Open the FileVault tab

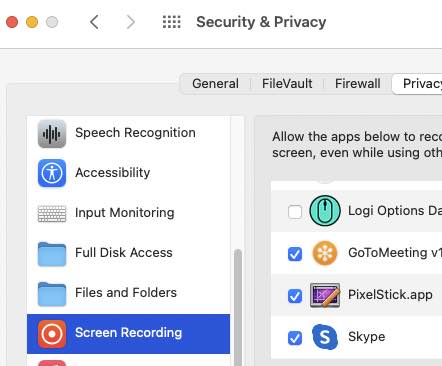click(x=287, y=84)
